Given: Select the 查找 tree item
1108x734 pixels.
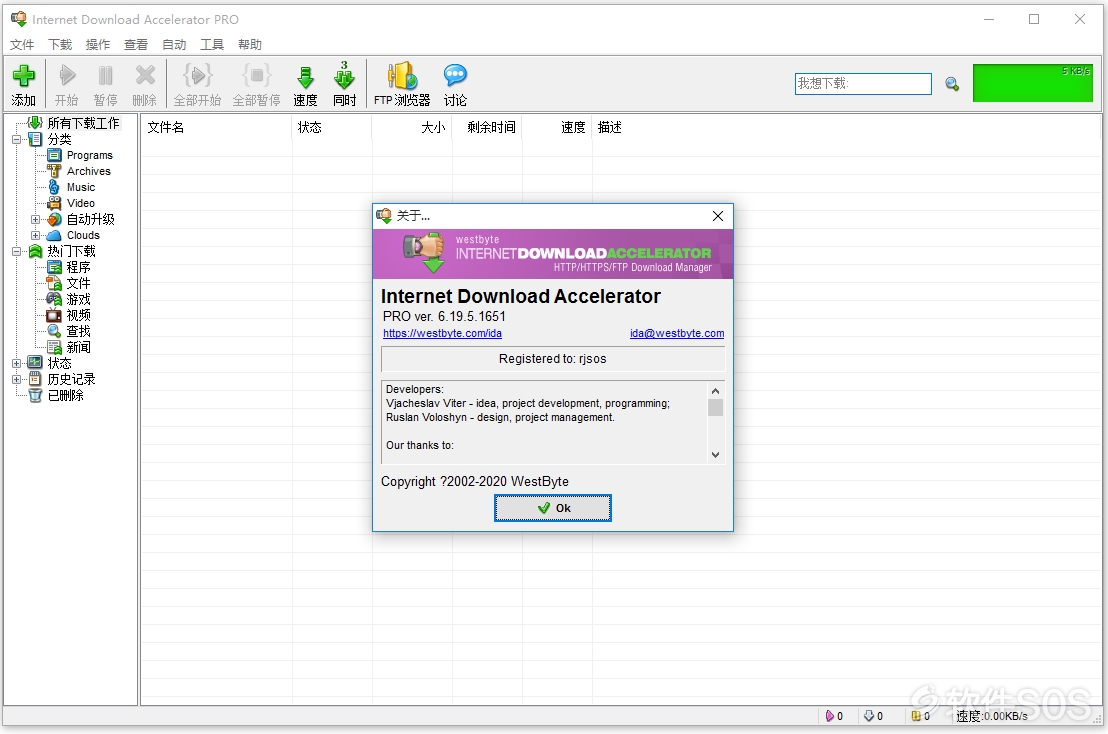Looking at the screenshot, I should pyautogui.click(x=78, y=331).
